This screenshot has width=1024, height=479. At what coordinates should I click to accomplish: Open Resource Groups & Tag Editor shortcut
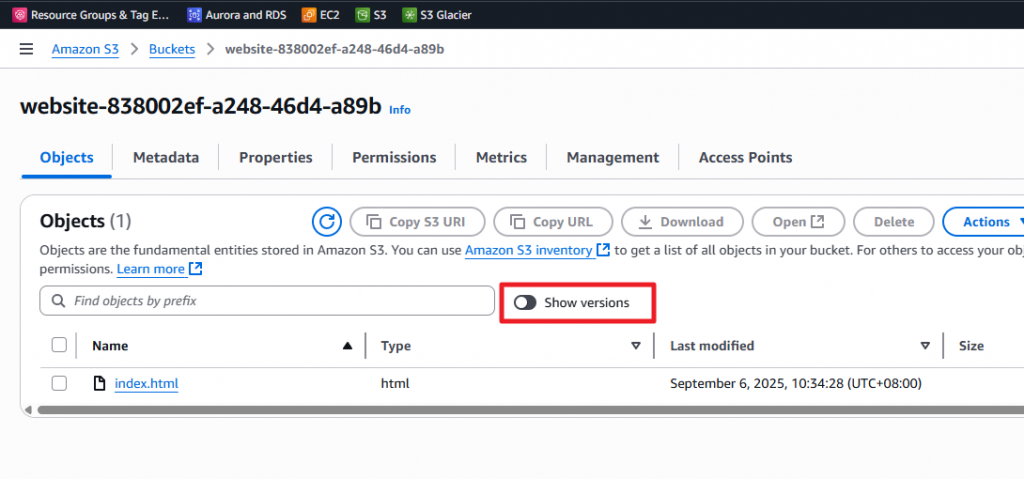90,14
